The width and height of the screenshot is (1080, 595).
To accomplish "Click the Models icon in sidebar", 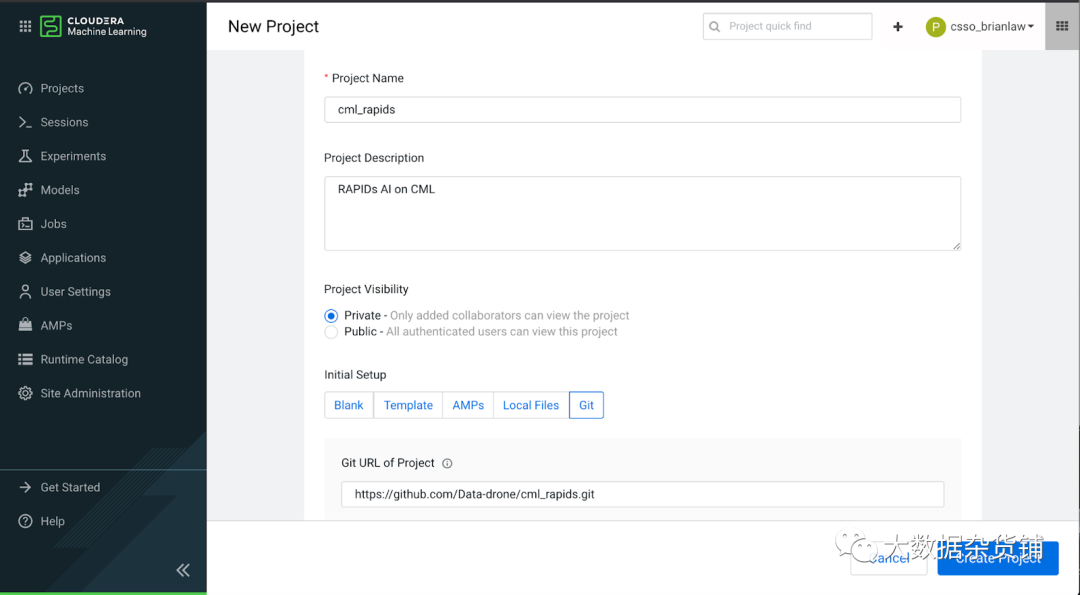I will 26,190.
